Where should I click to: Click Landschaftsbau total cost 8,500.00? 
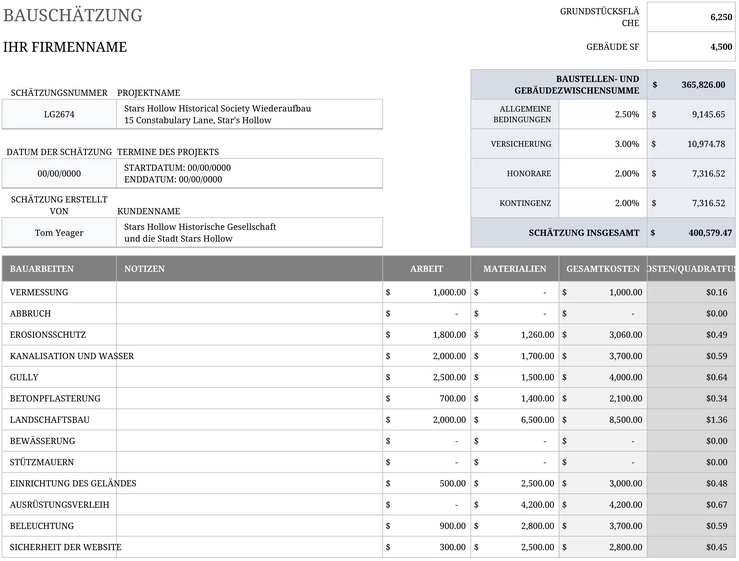coord(603,420)
